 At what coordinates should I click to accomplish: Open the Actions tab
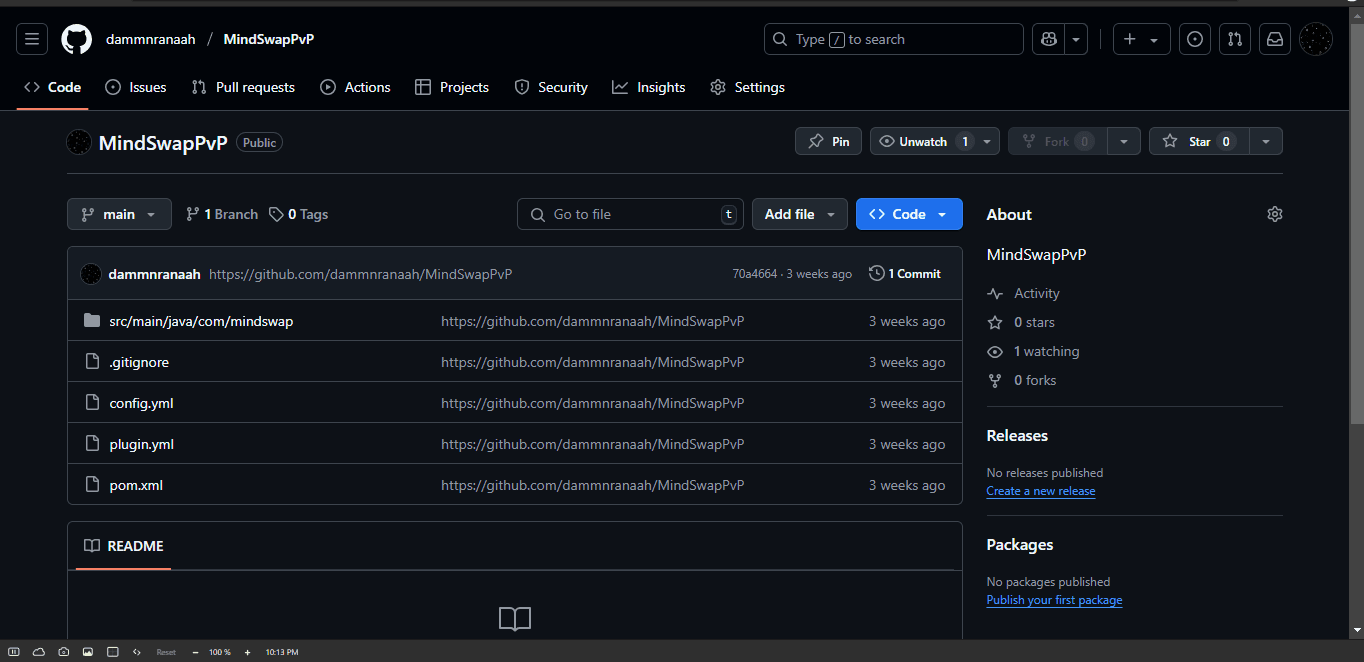(x=355, y=87)
